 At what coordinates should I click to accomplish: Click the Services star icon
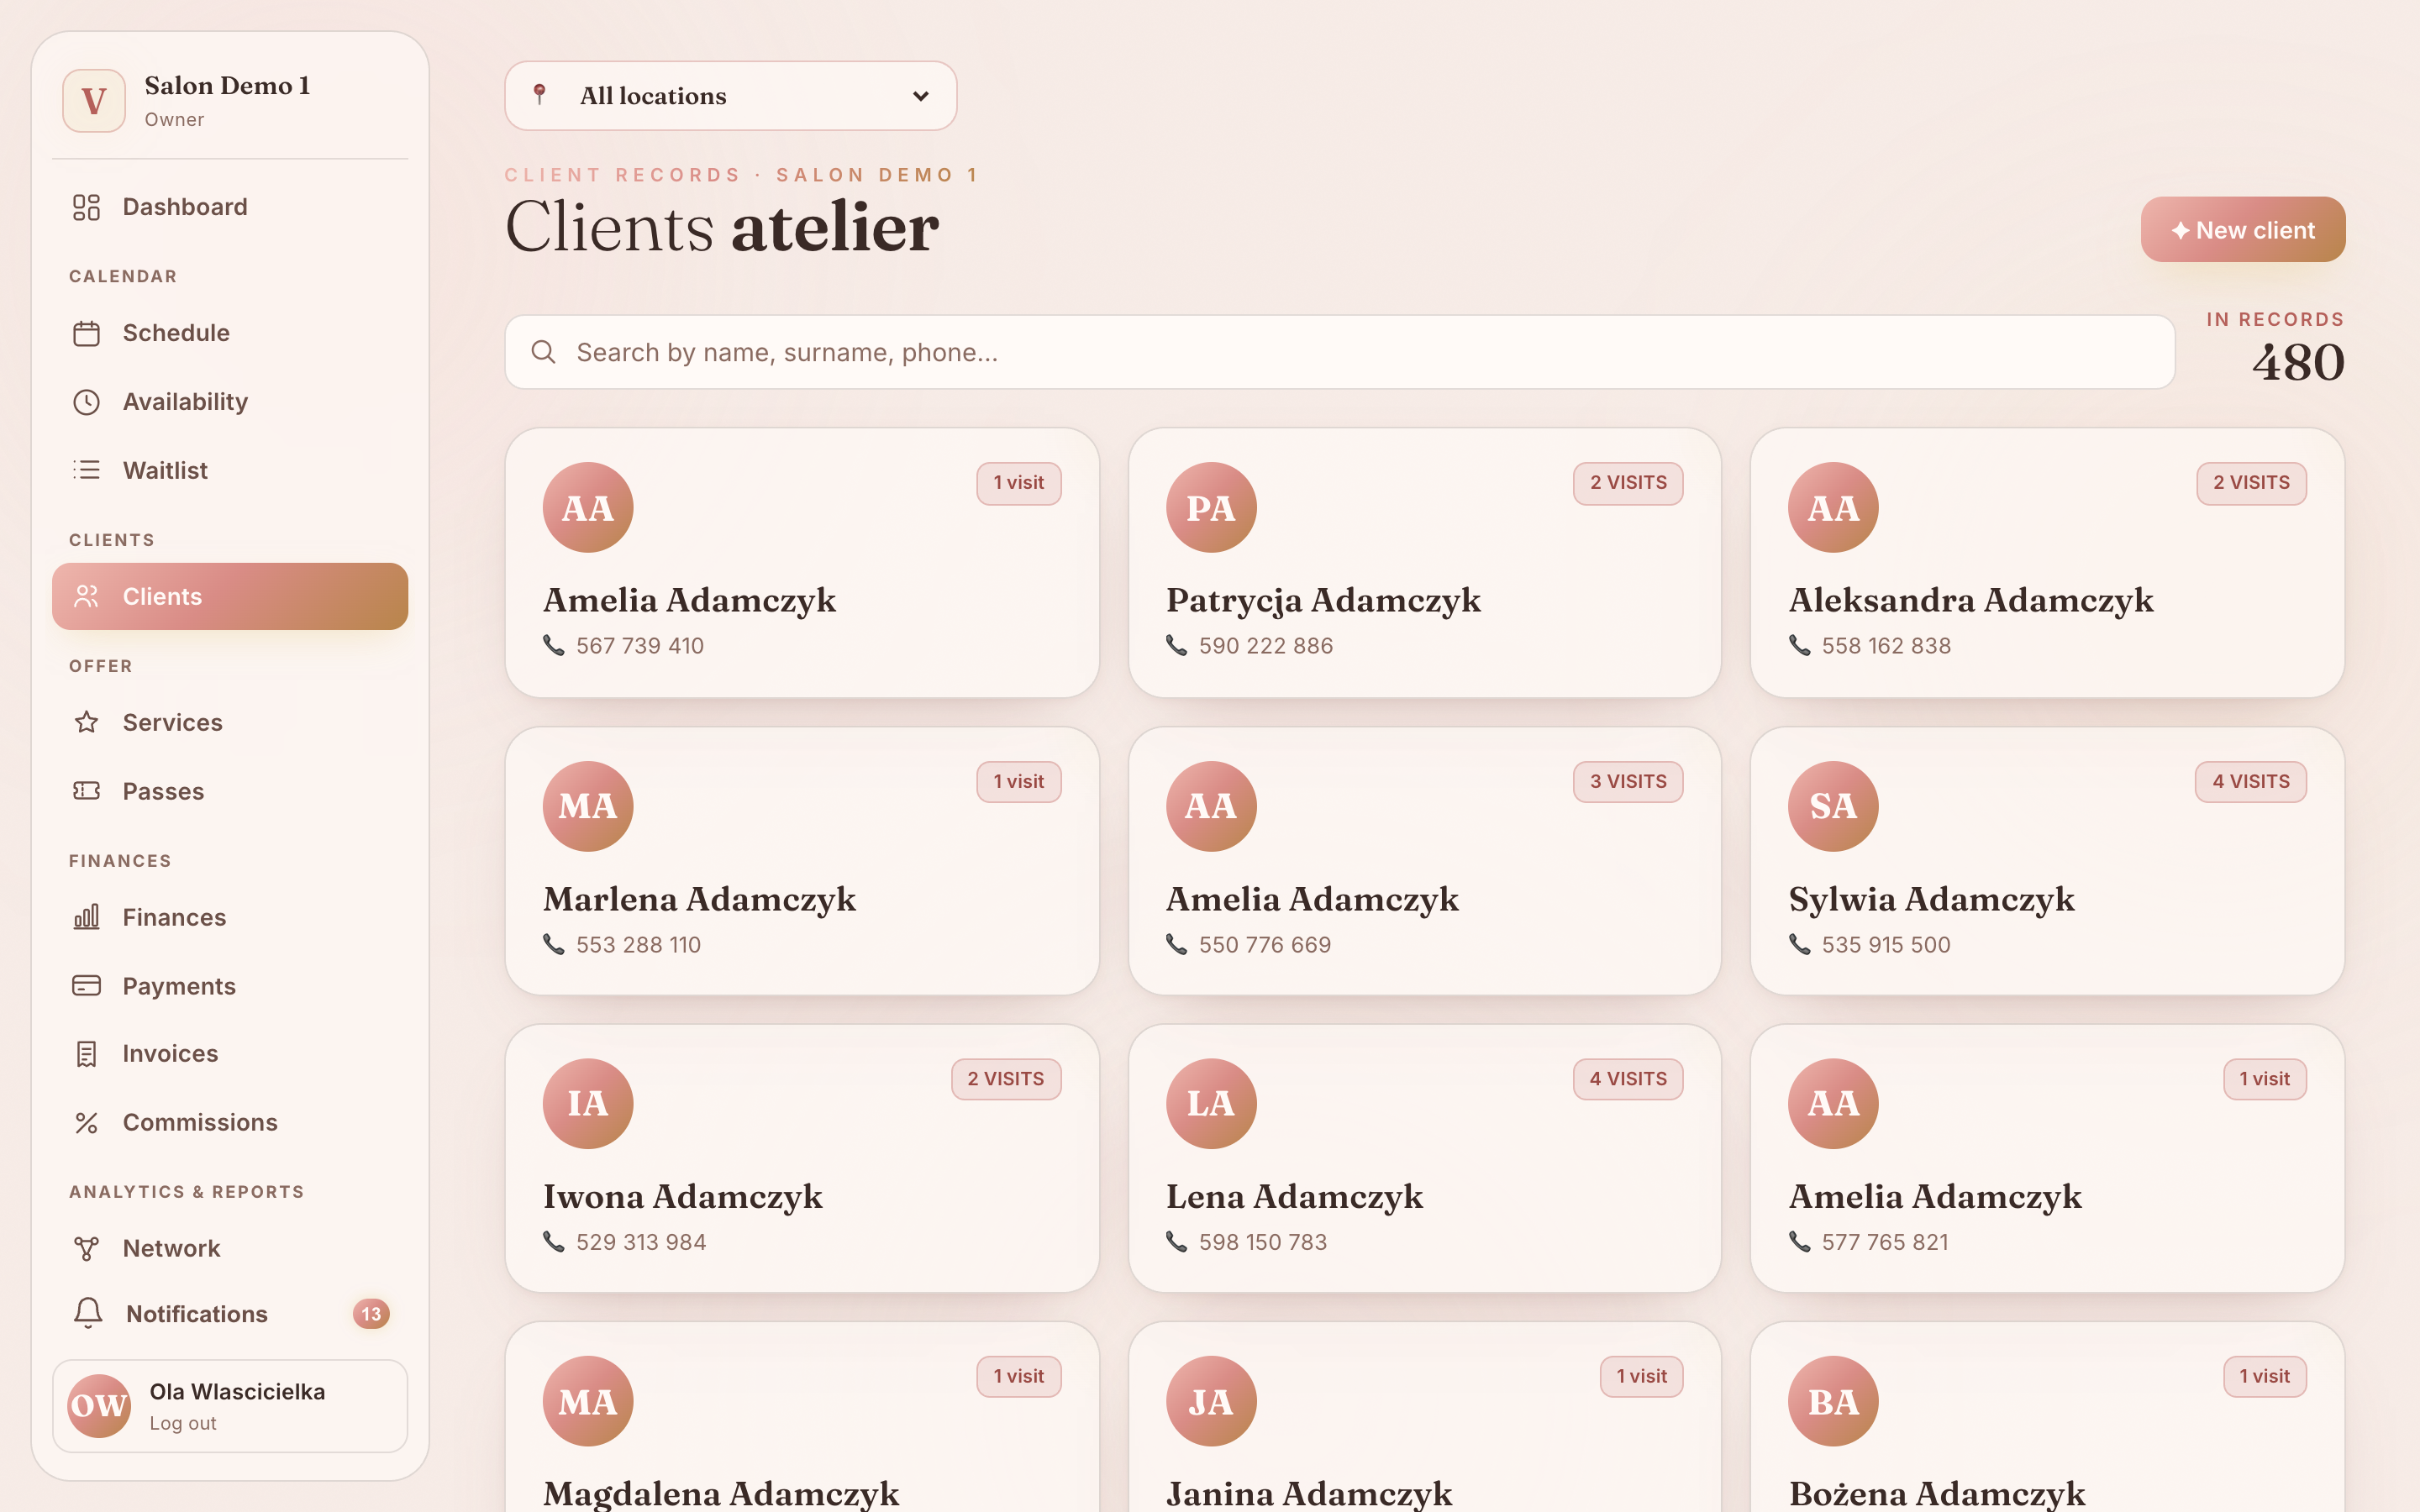(86, 722)
